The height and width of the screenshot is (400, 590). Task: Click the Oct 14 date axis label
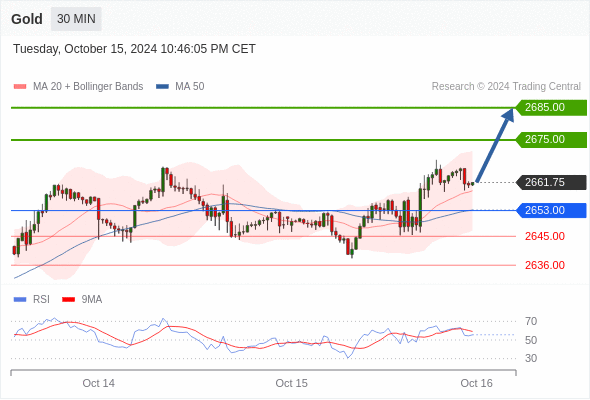(x=99, y=383)
